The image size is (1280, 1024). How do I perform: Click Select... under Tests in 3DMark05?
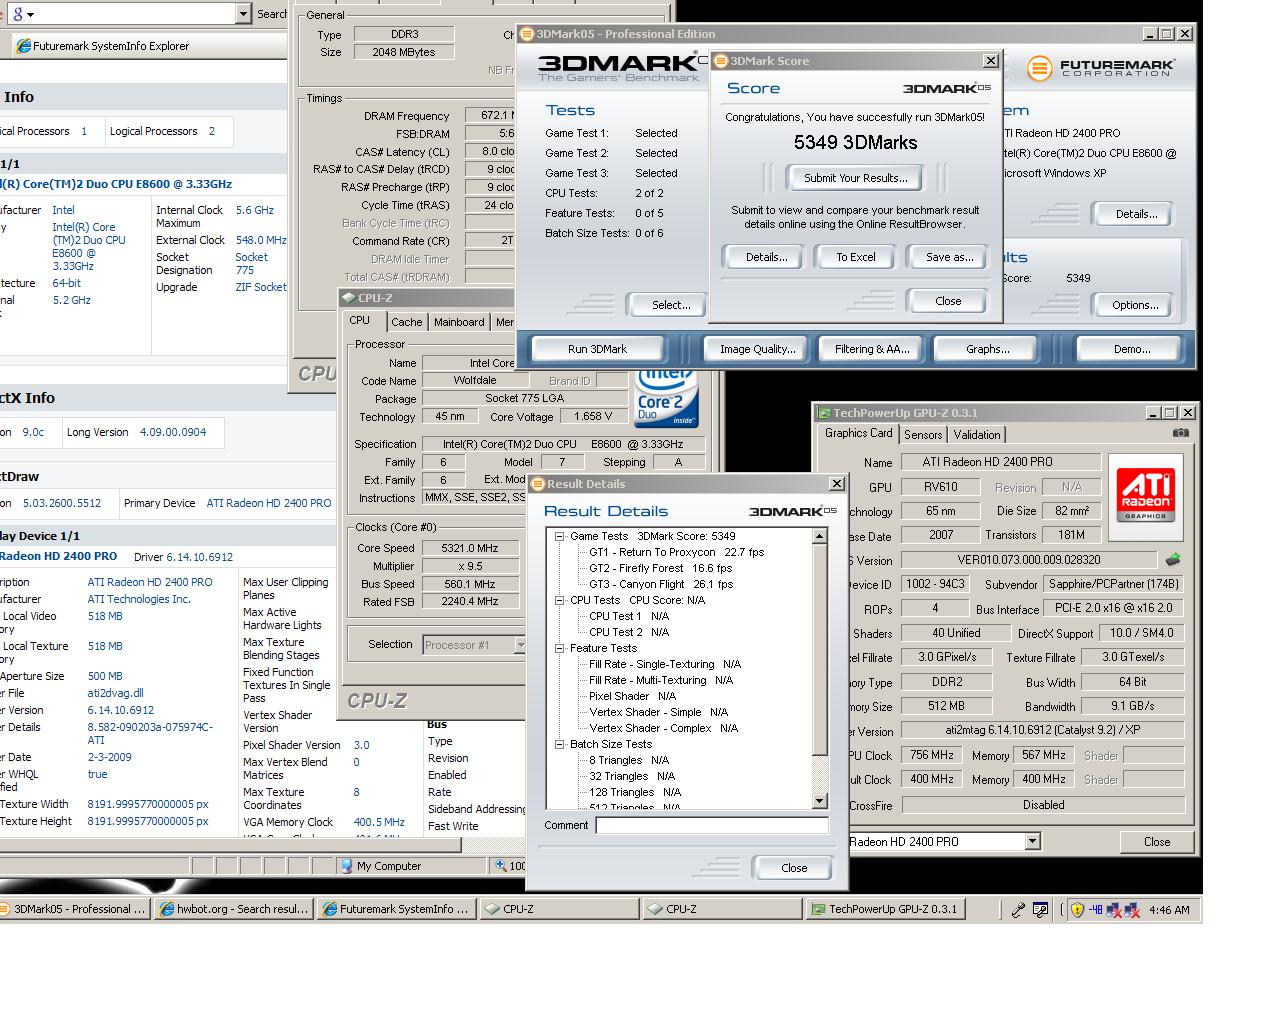(670, 305)
